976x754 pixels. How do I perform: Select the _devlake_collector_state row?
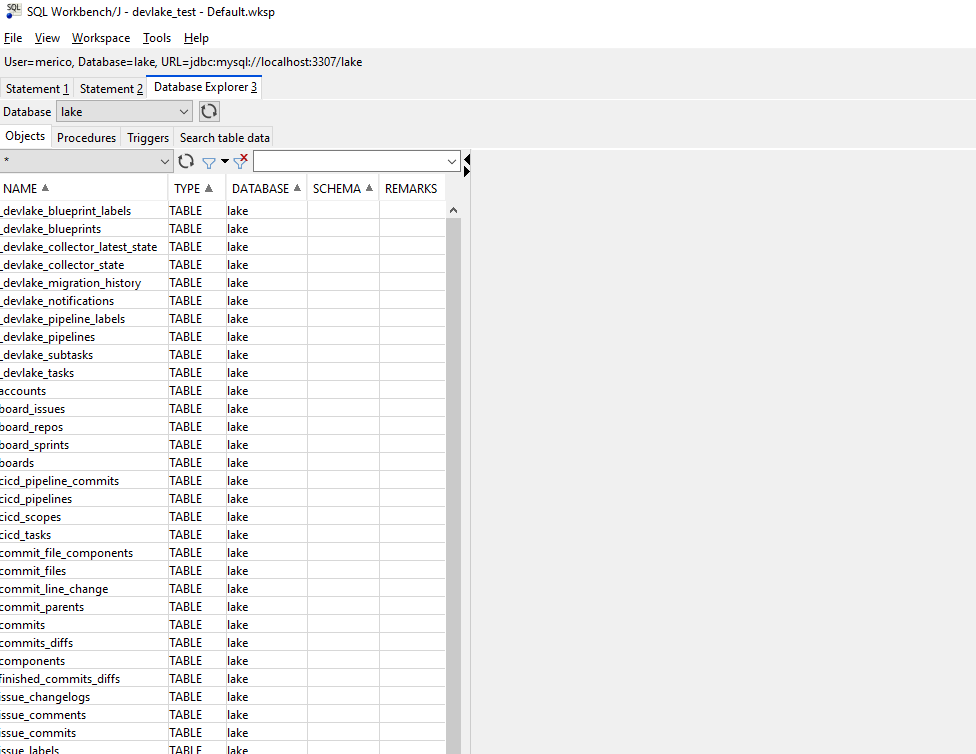tap(222, 265)
